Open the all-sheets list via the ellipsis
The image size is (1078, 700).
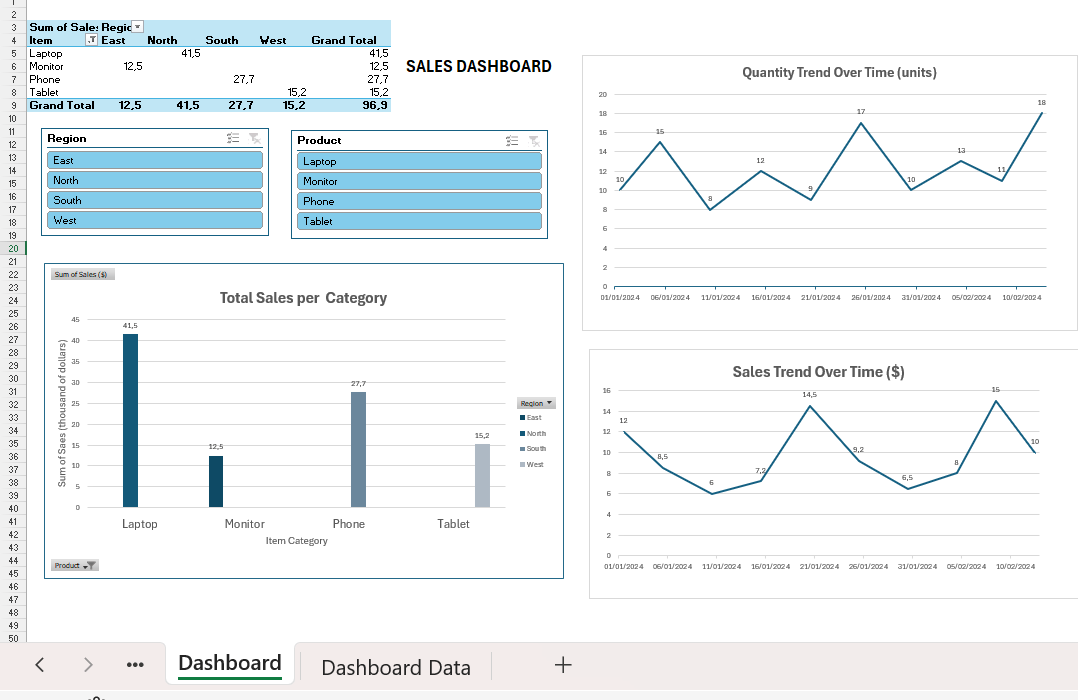[x=136, y=665]
